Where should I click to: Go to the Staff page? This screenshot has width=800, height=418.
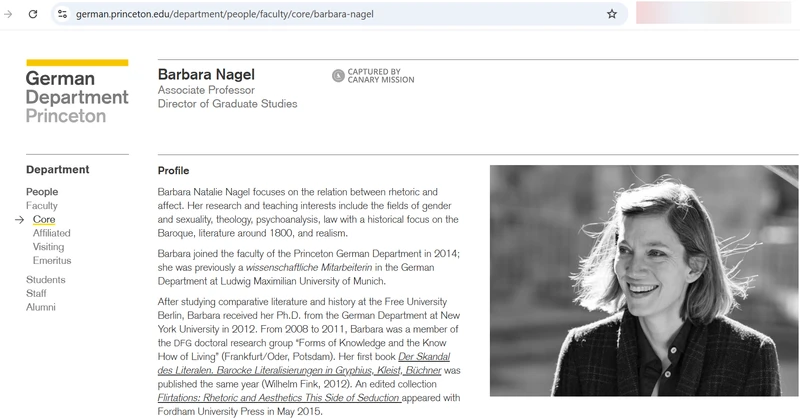[x=36, y=293]
